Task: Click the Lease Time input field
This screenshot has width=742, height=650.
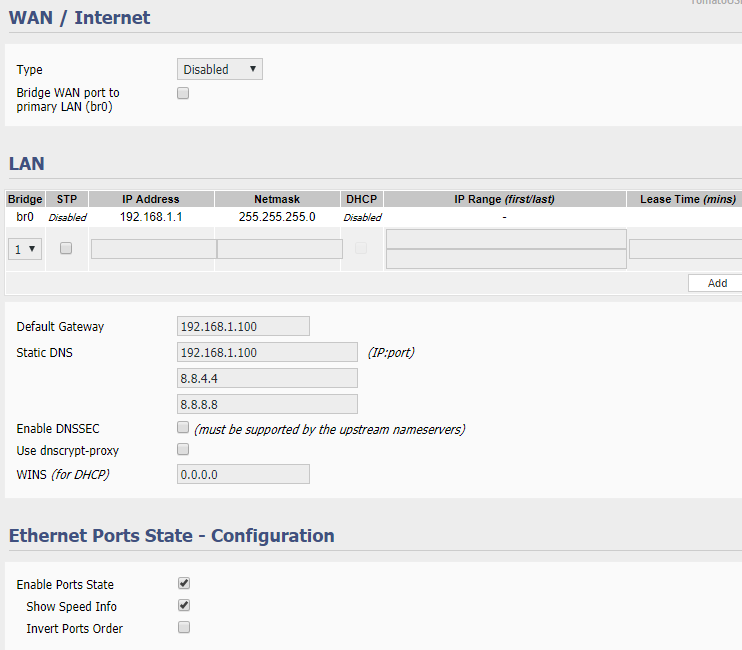Action: click(x=685, y=249)
